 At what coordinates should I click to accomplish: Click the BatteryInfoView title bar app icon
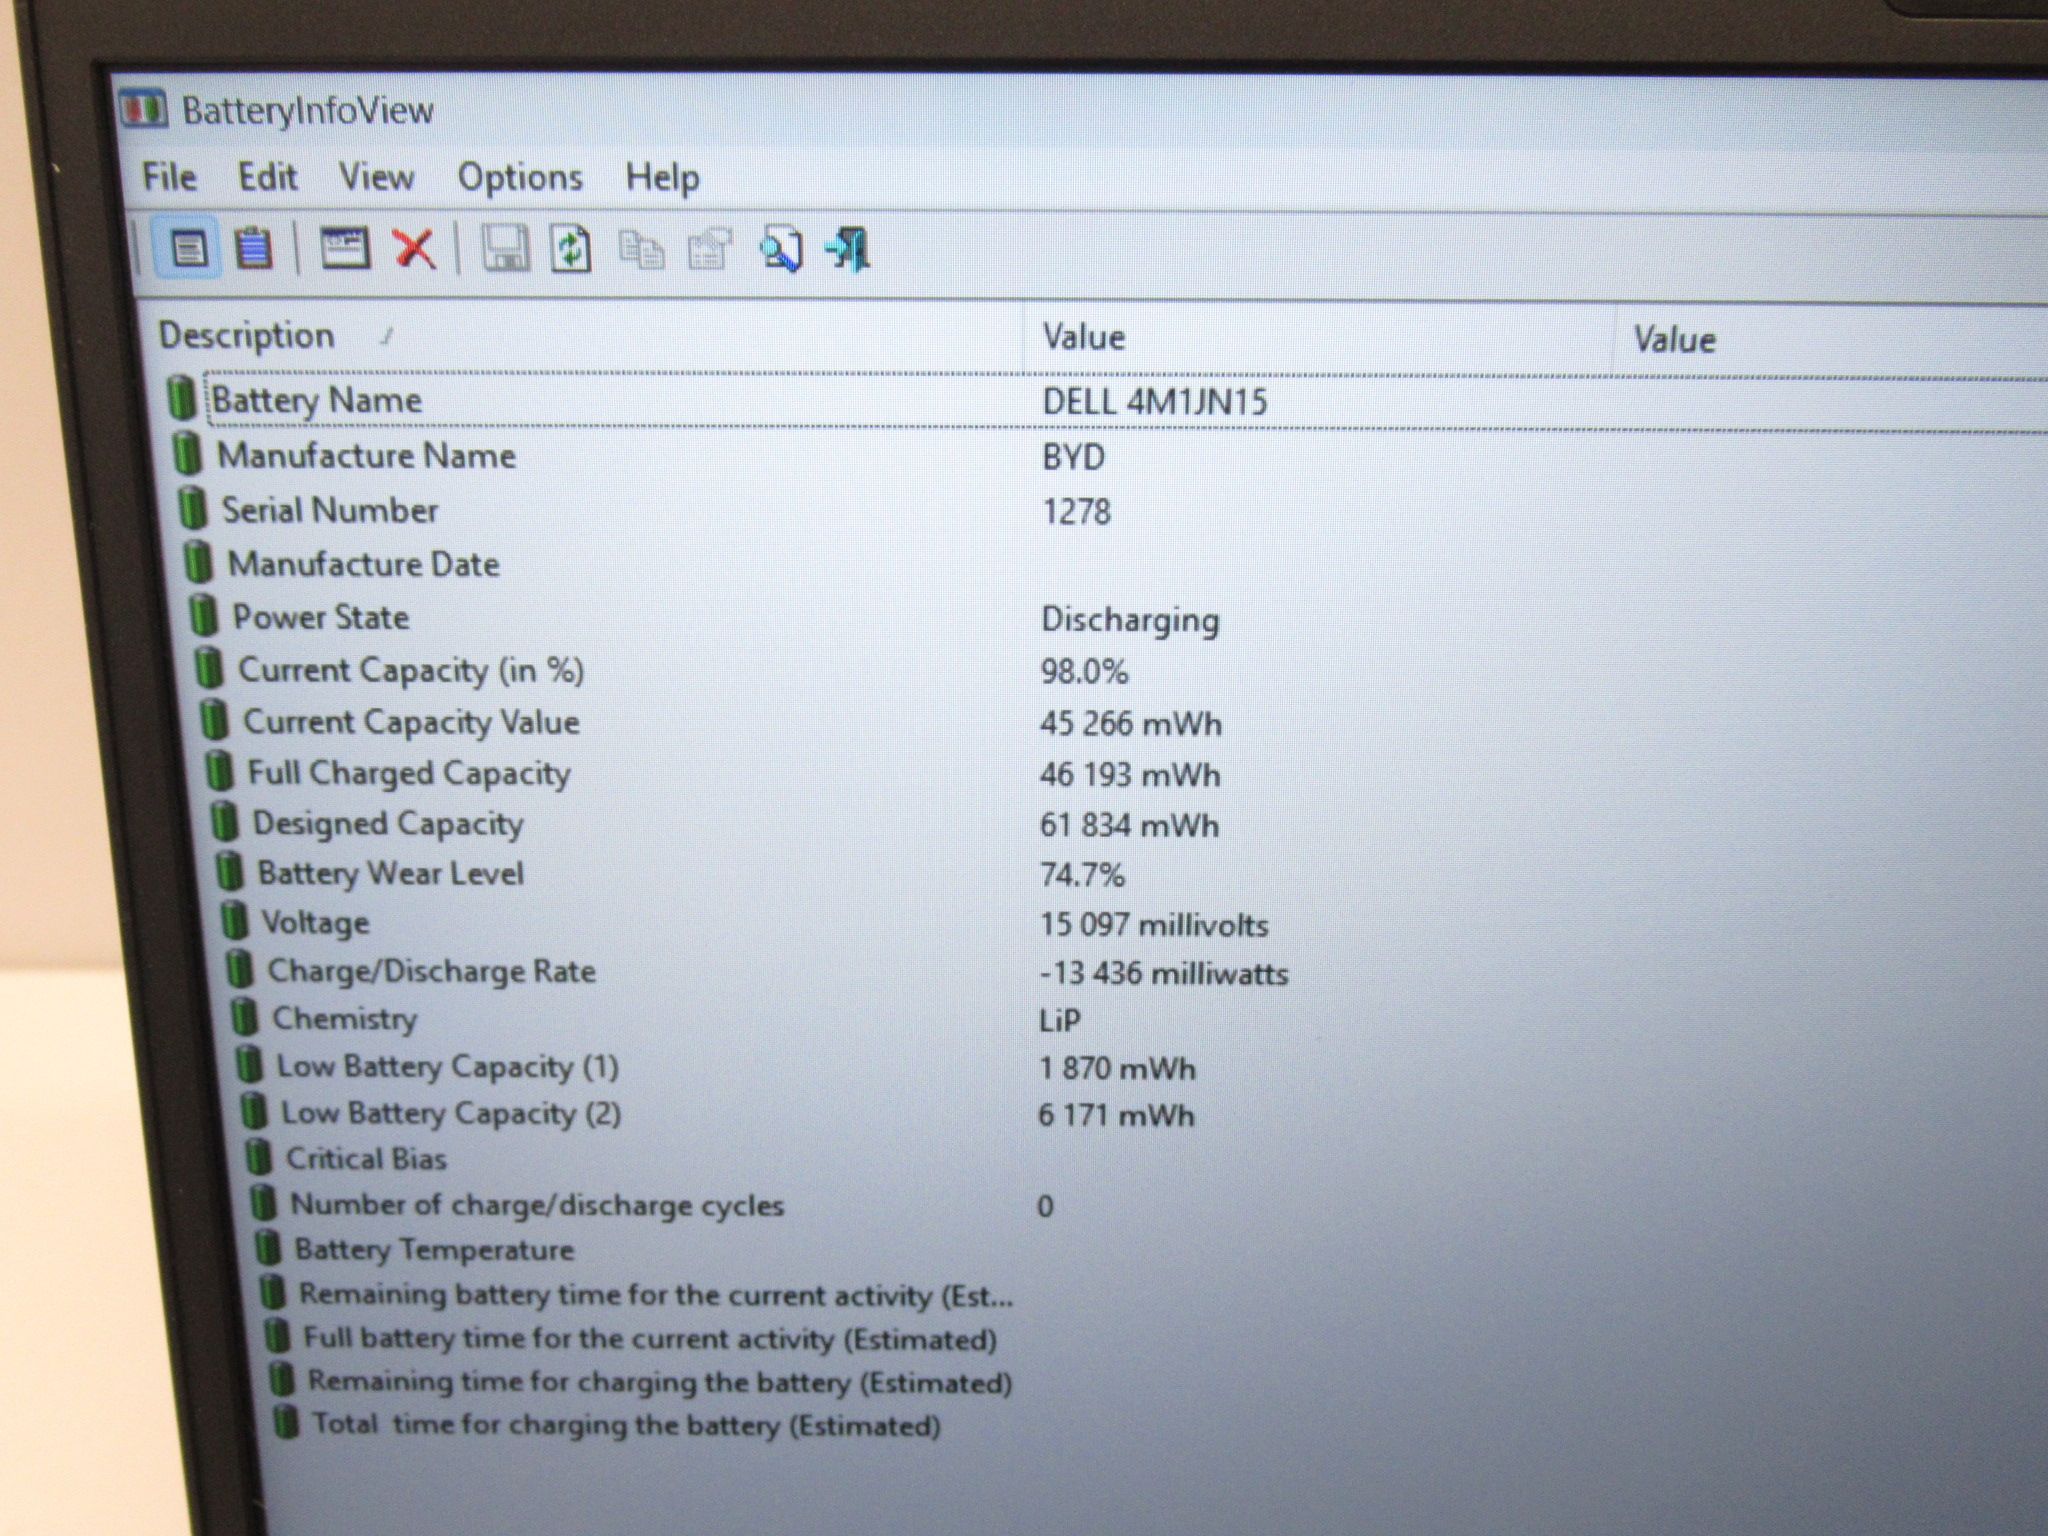point(142,109)
